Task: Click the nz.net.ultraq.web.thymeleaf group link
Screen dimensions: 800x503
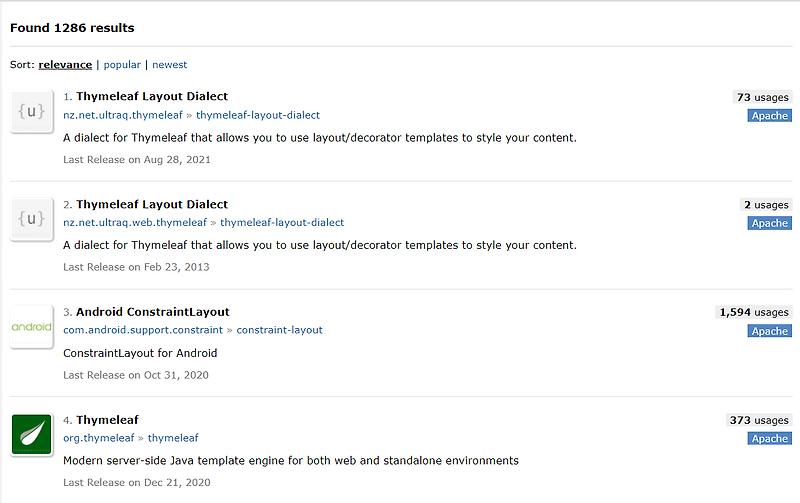Action: (135, 223)
